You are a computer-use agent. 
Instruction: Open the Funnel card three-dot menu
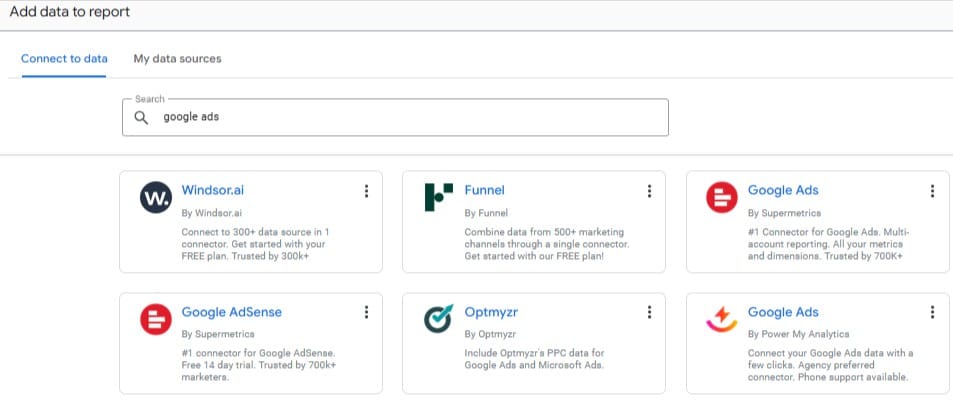click(x=649, y=191)
